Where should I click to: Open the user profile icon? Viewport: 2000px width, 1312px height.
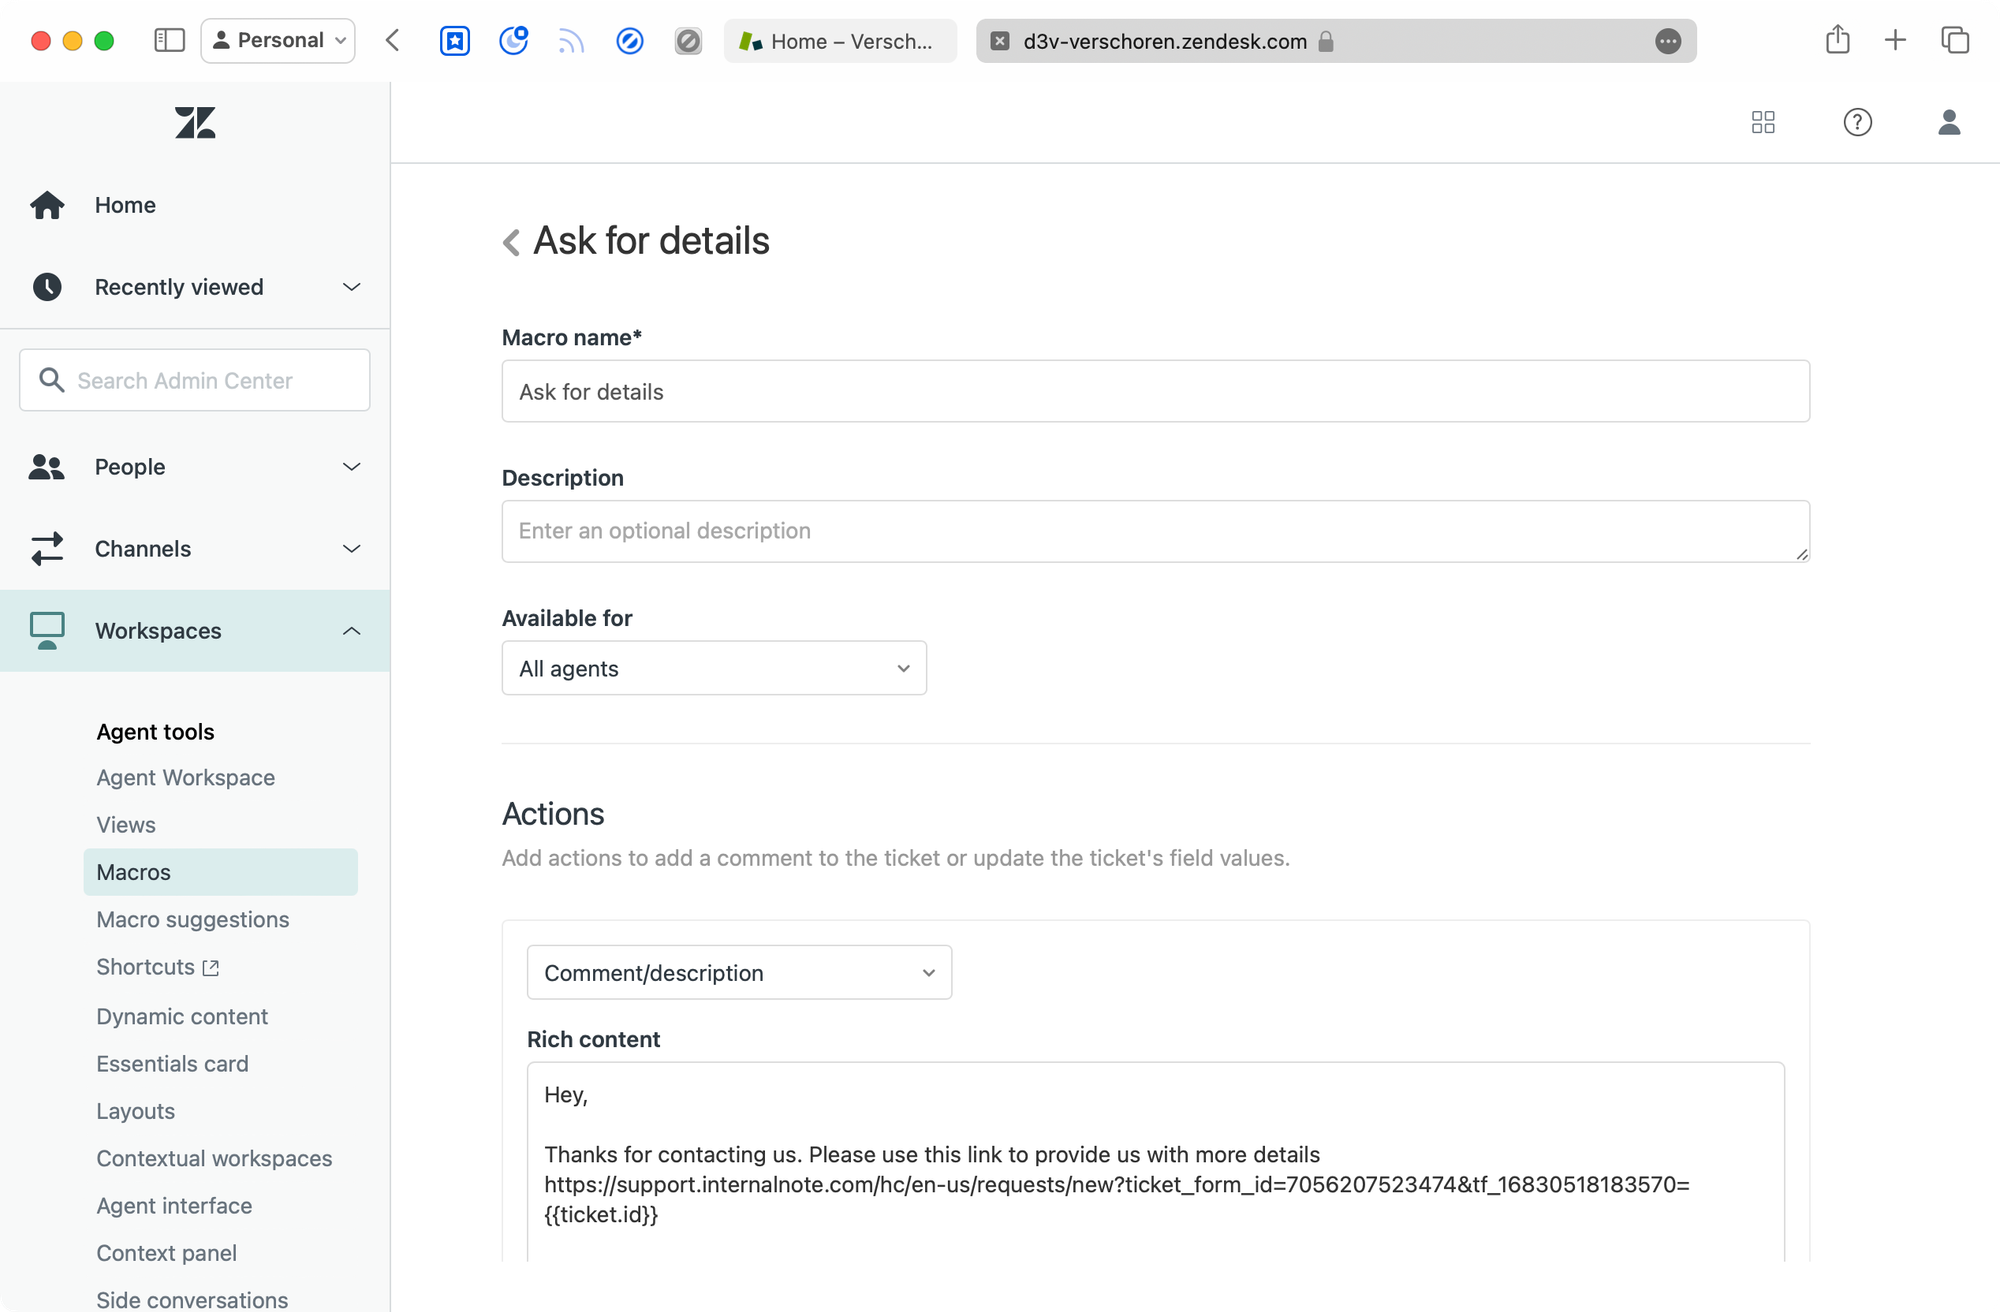tap(1948, 122)
